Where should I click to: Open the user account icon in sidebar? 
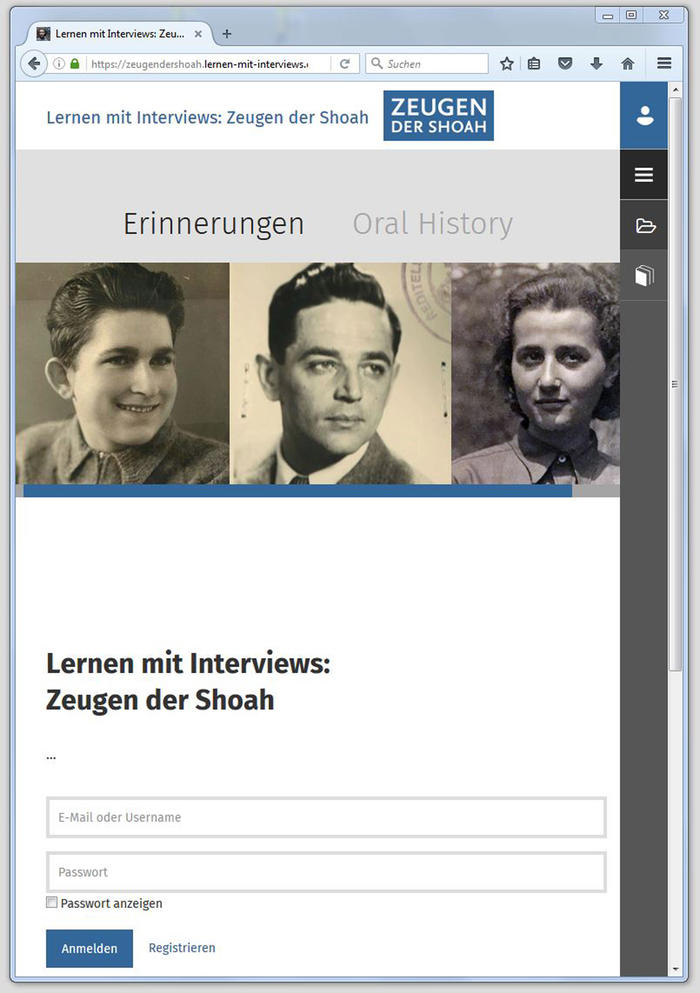644,116
